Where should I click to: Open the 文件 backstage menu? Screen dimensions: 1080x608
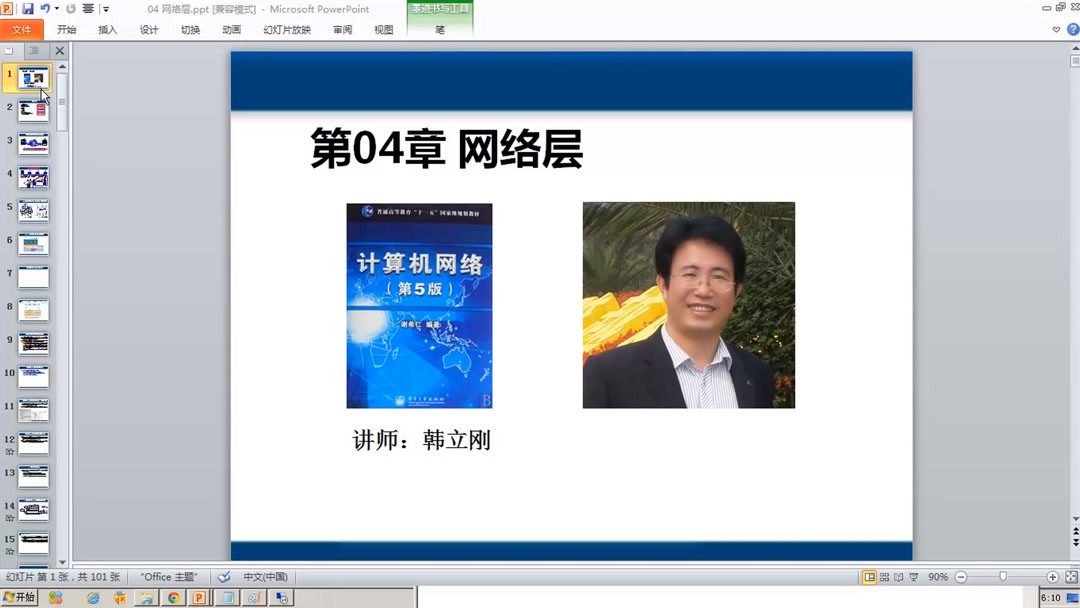(23, 29)
